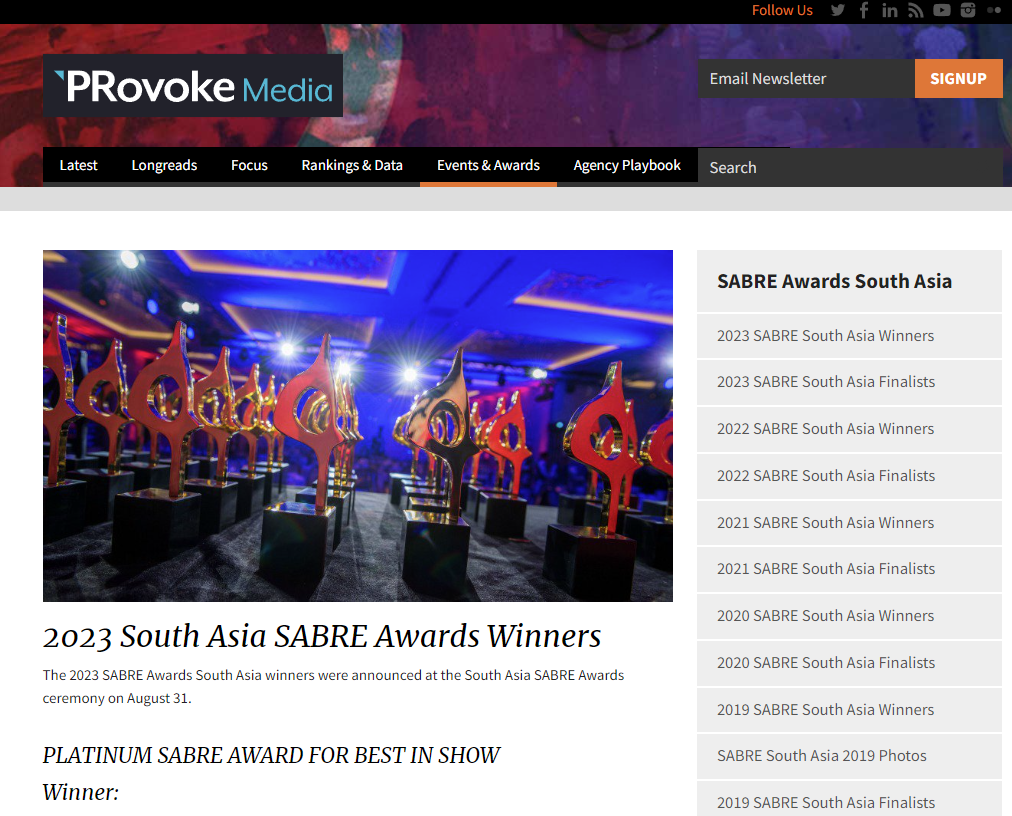Click the Follow Us link
The height and width of the screenshot is (816, 1012).
click(782, 10)
